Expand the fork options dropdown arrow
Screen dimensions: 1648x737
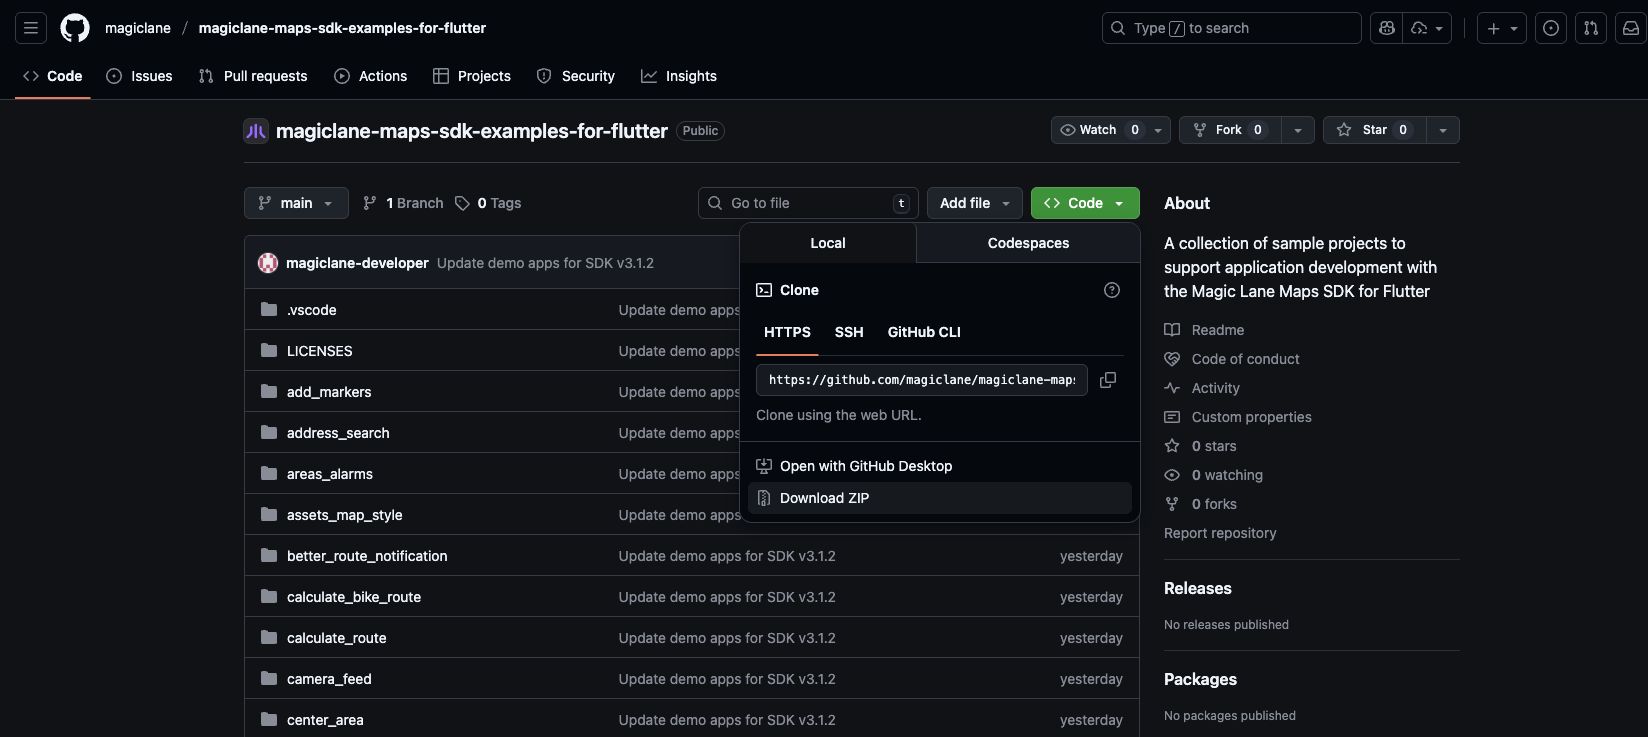click(1297, 130)
